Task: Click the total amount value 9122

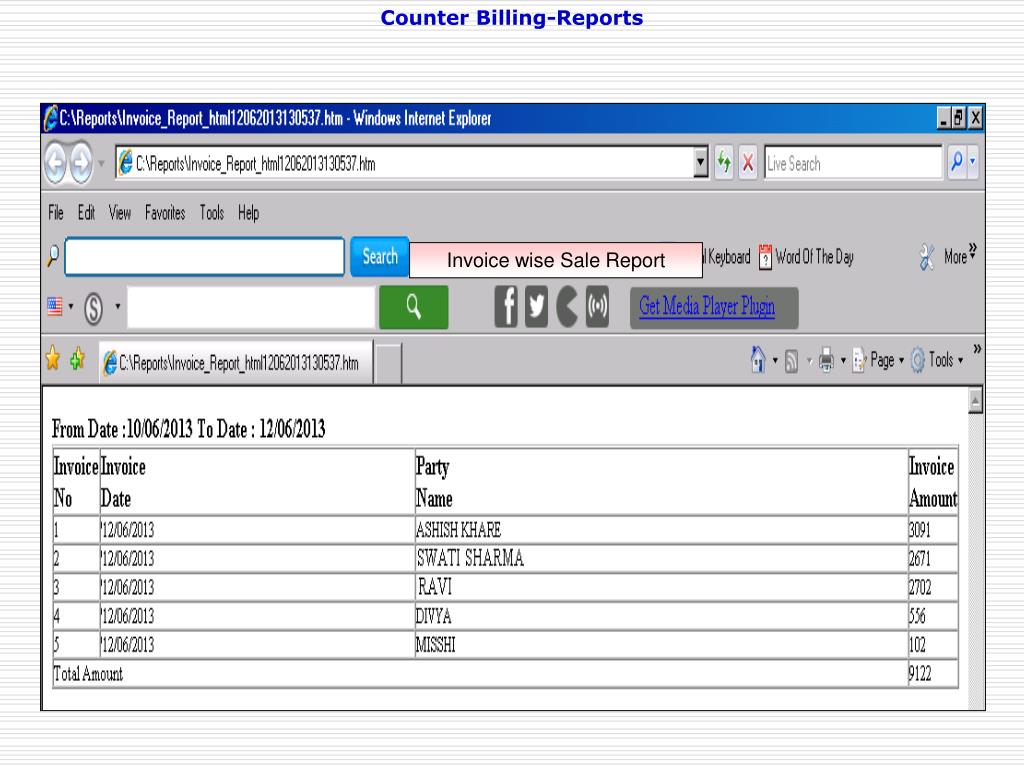Action: pyautogui.click(x=920, y=673)
